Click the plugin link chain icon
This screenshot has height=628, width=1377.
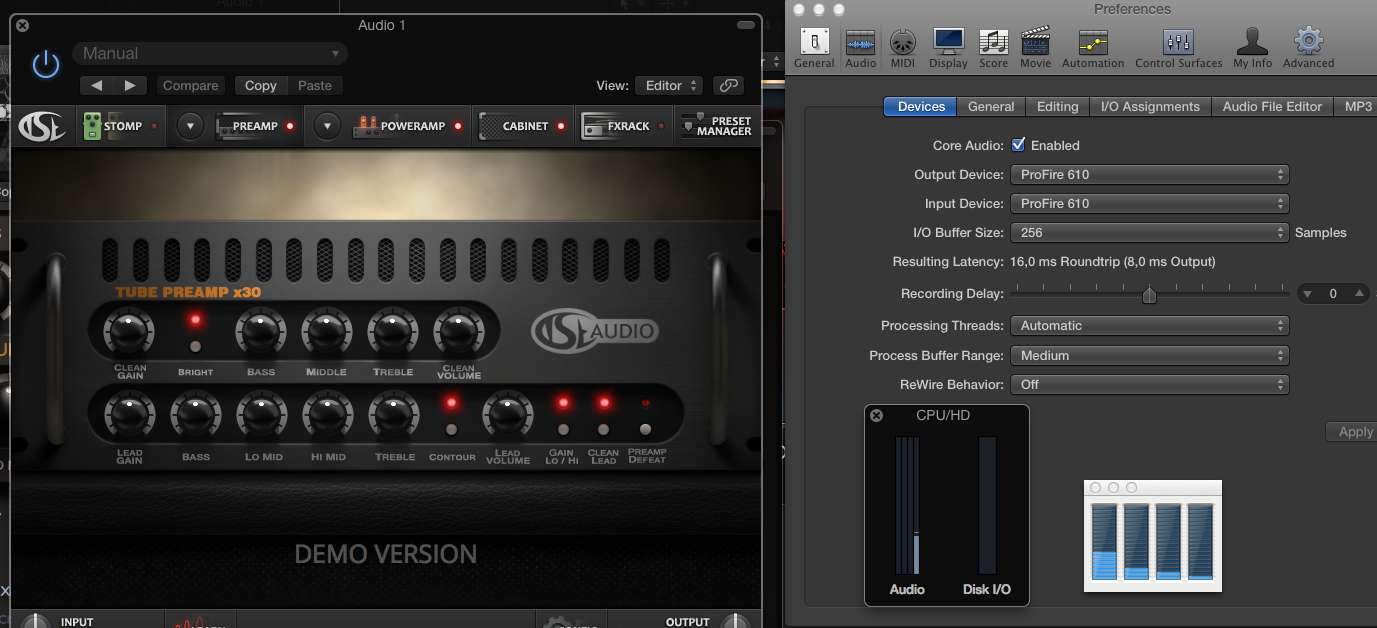(x=729, y=86)
